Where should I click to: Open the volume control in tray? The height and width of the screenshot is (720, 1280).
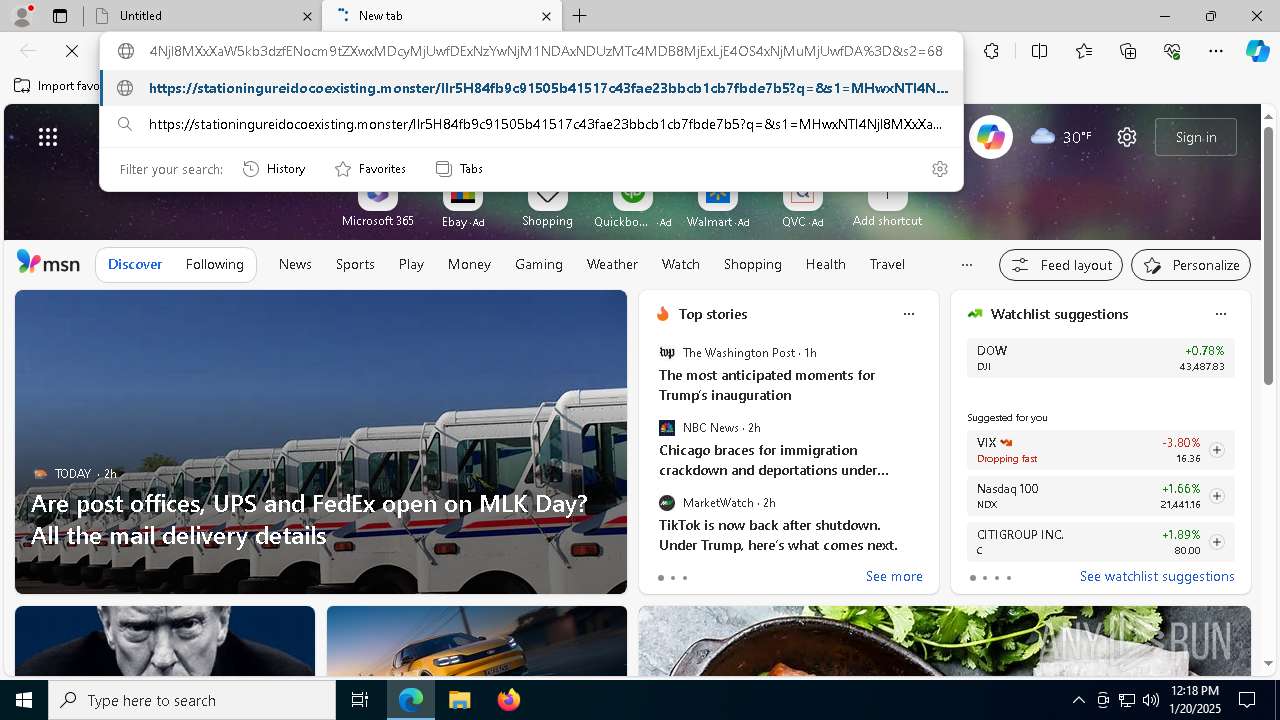click(x=1150, y=700)
